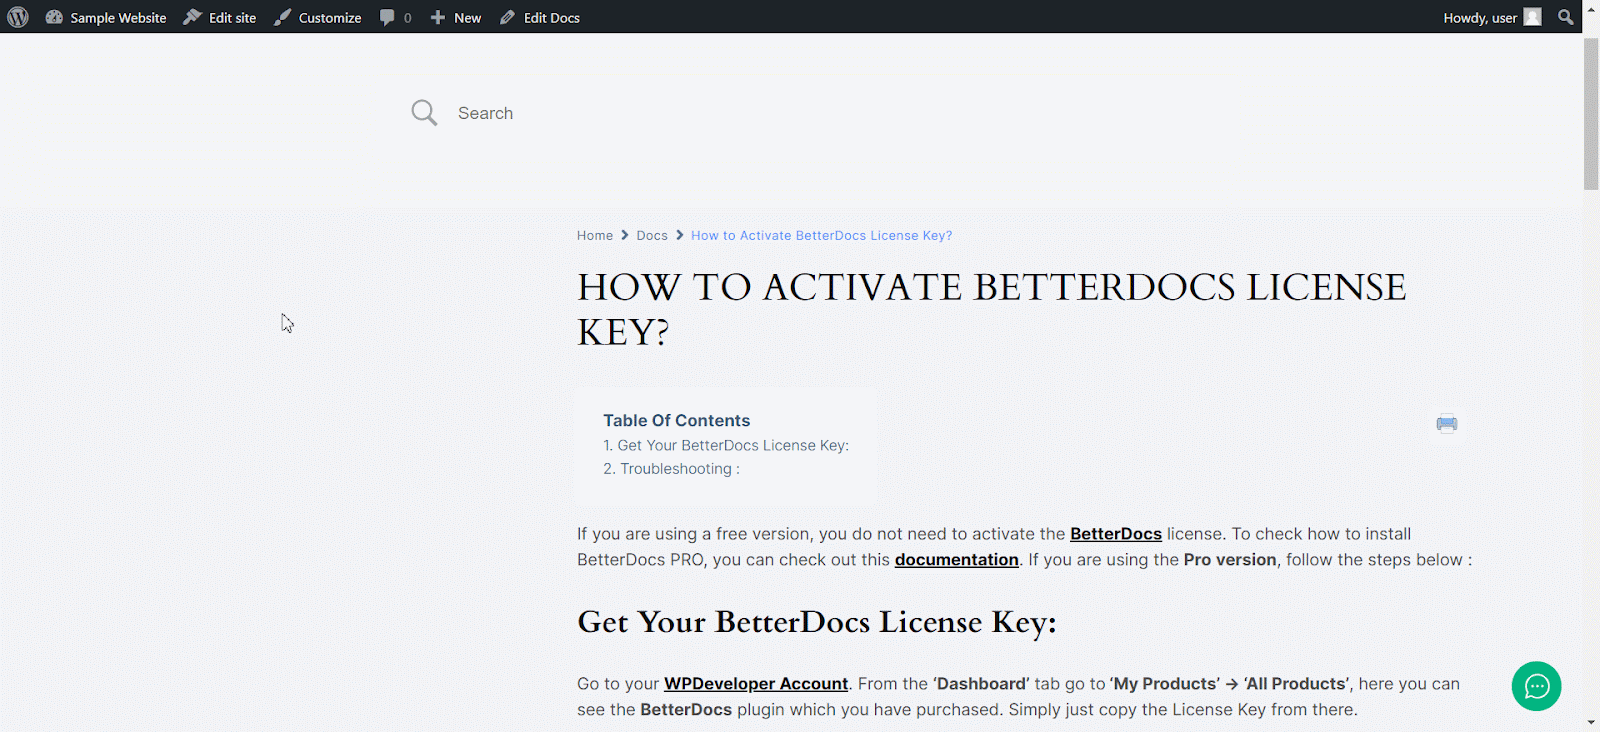Image resolution: width=1600 pixels, height=732 pixels.
Task: Click the comments bubble icon
Action: coord(388,17)
